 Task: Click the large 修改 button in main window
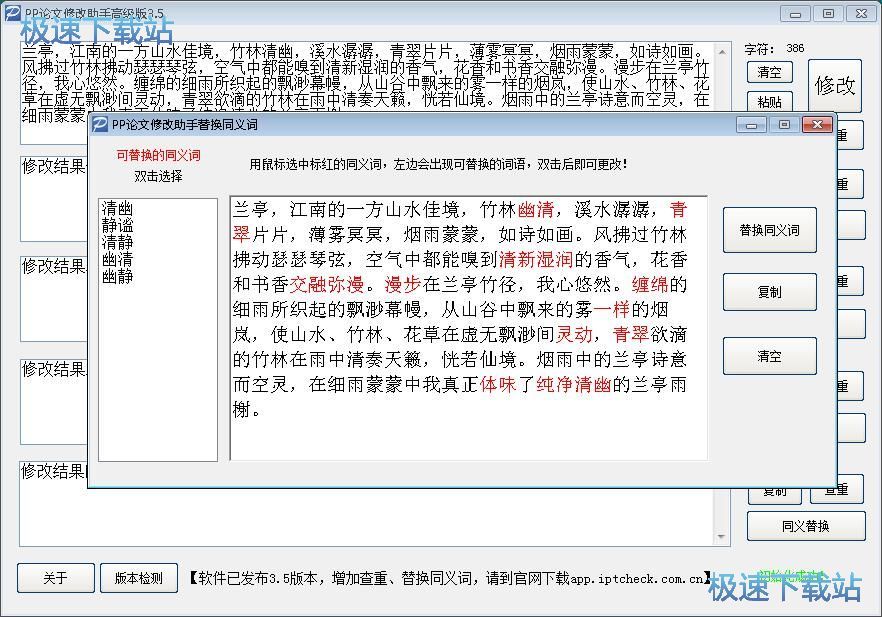pos(835,85)
